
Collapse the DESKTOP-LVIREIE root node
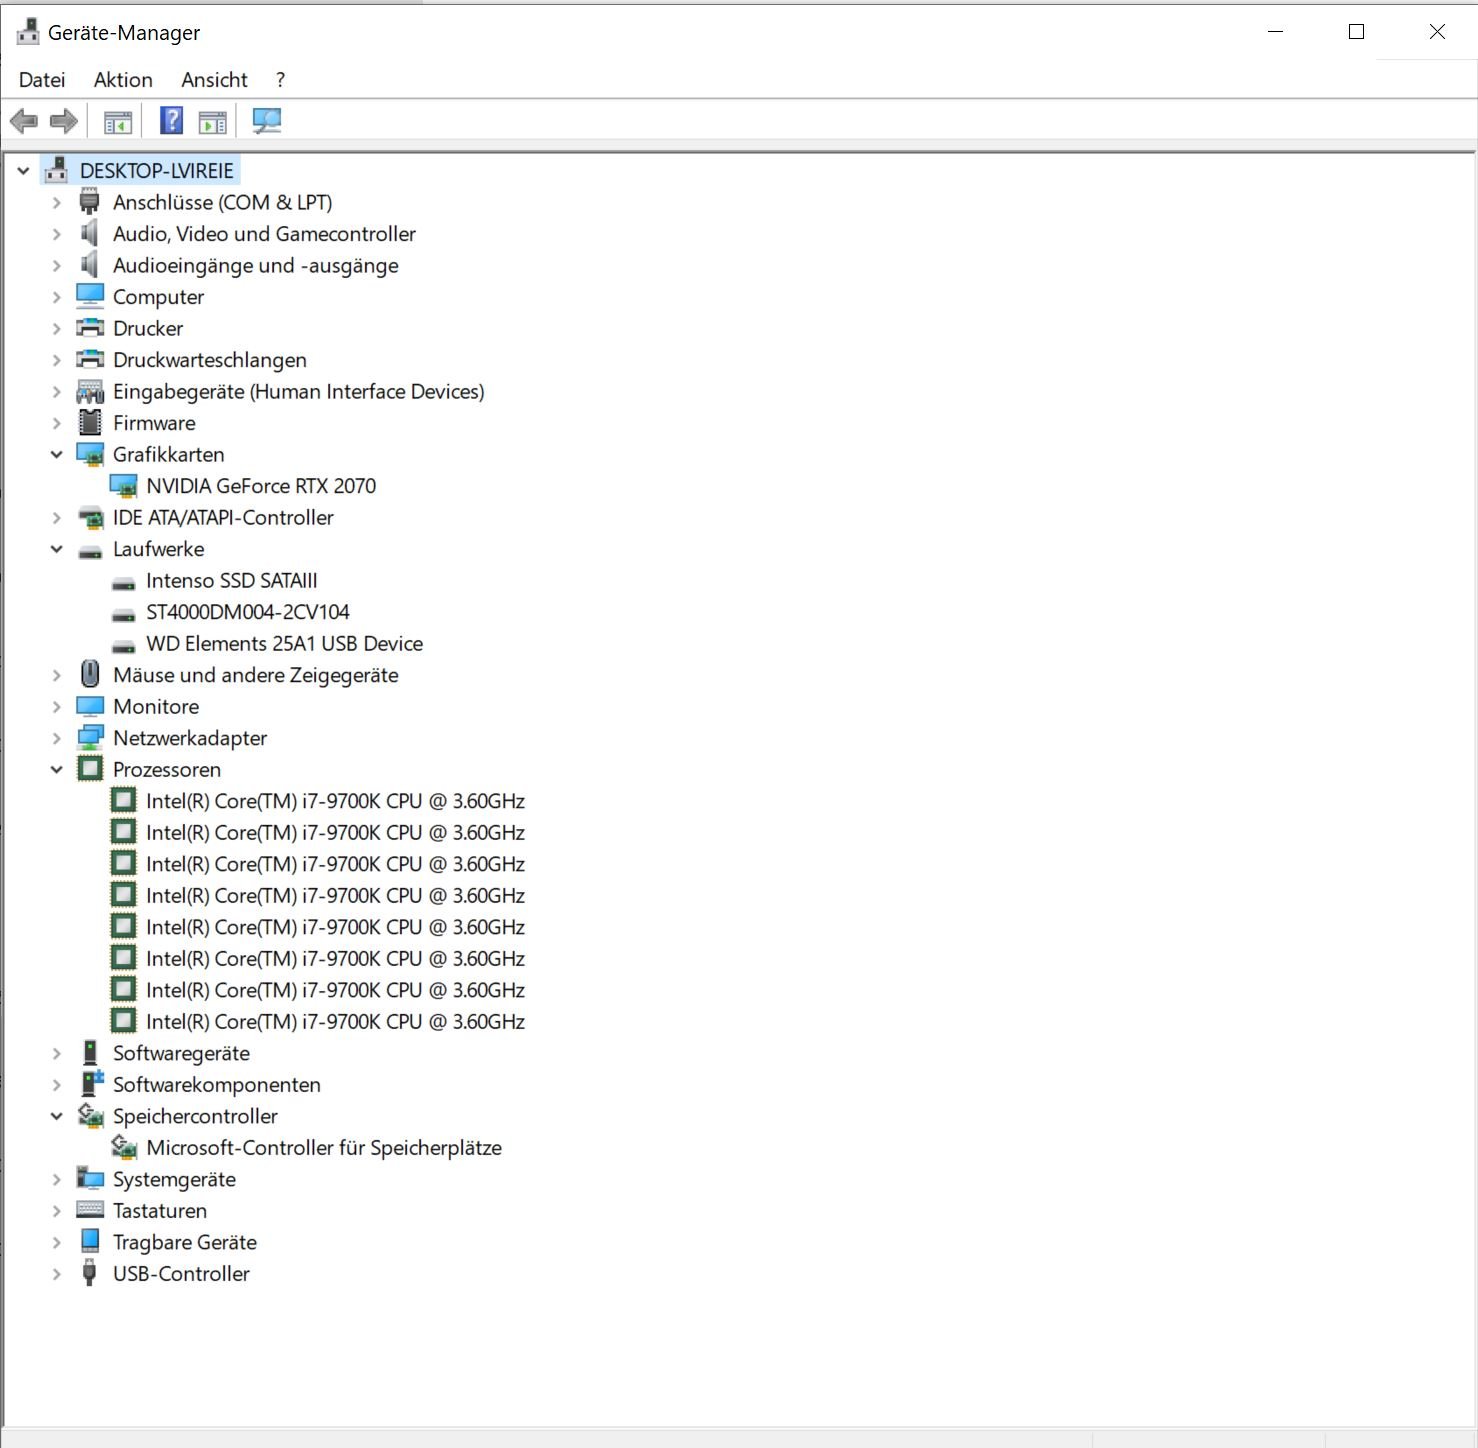(x=23, y=171)
